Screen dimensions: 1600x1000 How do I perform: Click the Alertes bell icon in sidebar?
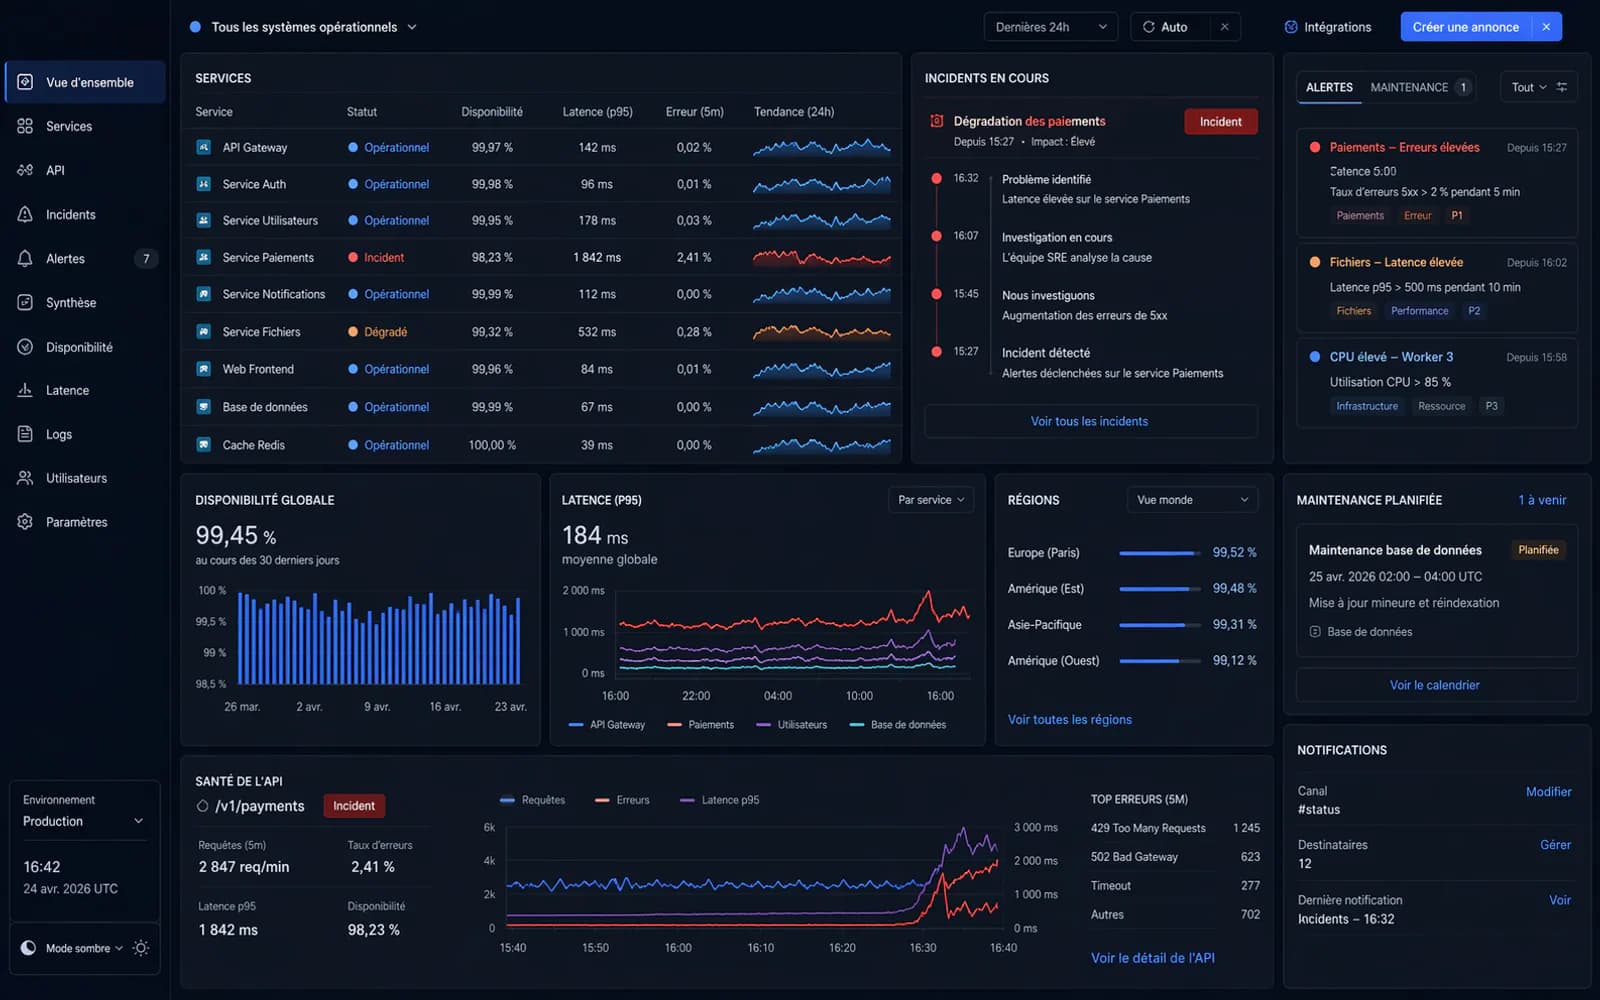(25, 258)
